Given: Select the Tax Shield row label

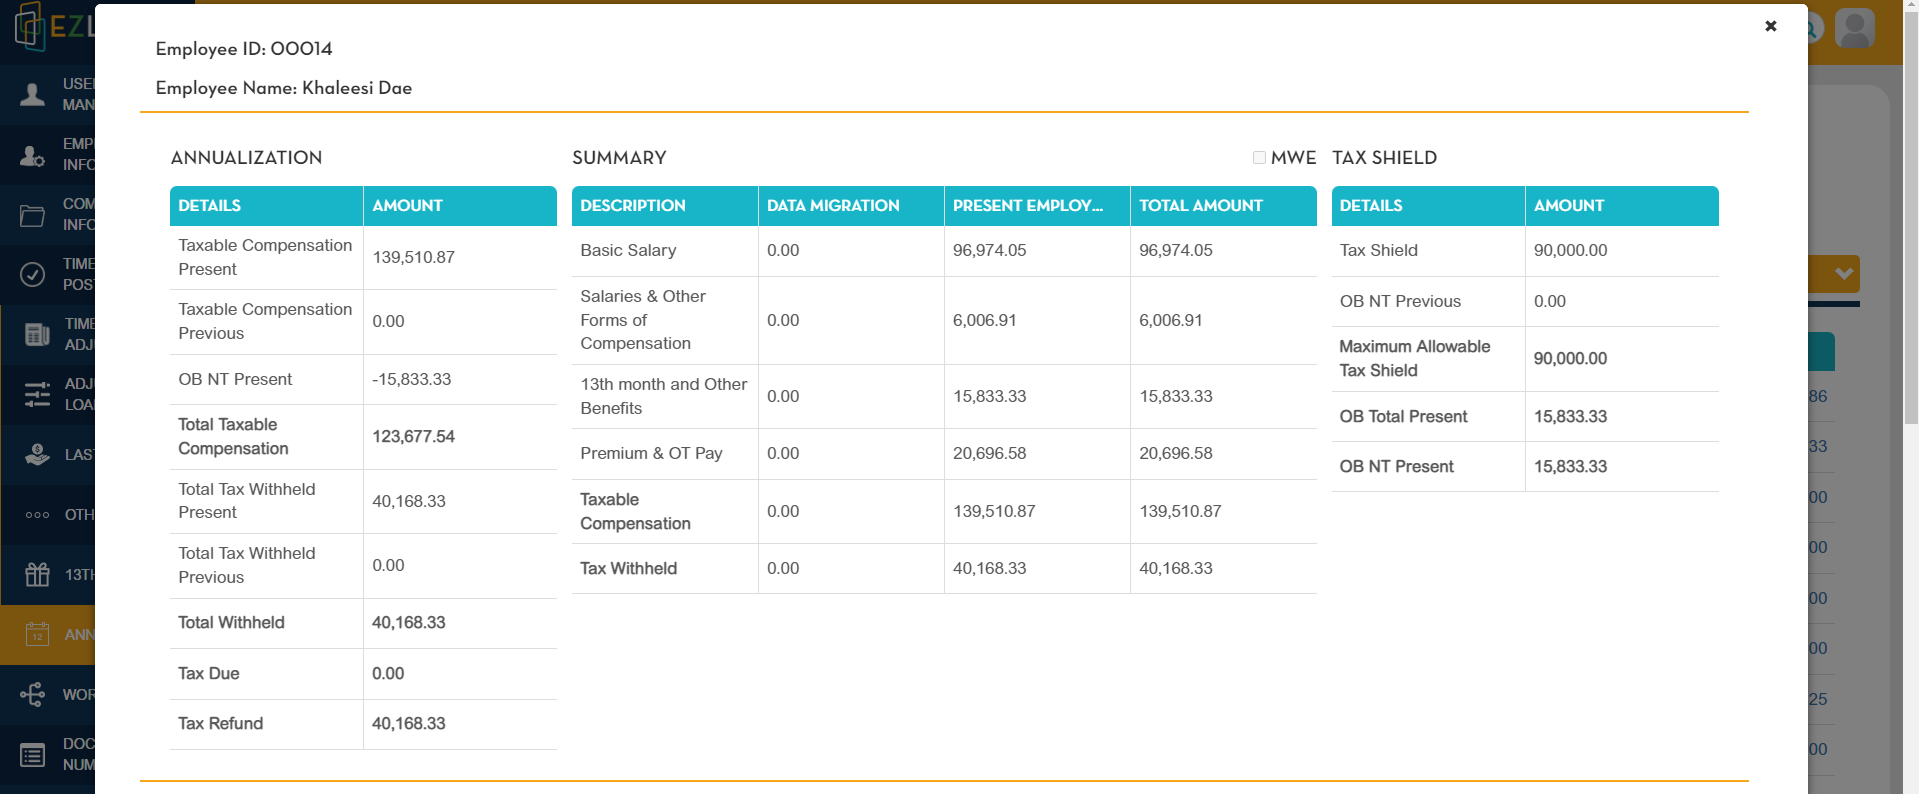Looking at the screenshot, I should pos(1379,250).
